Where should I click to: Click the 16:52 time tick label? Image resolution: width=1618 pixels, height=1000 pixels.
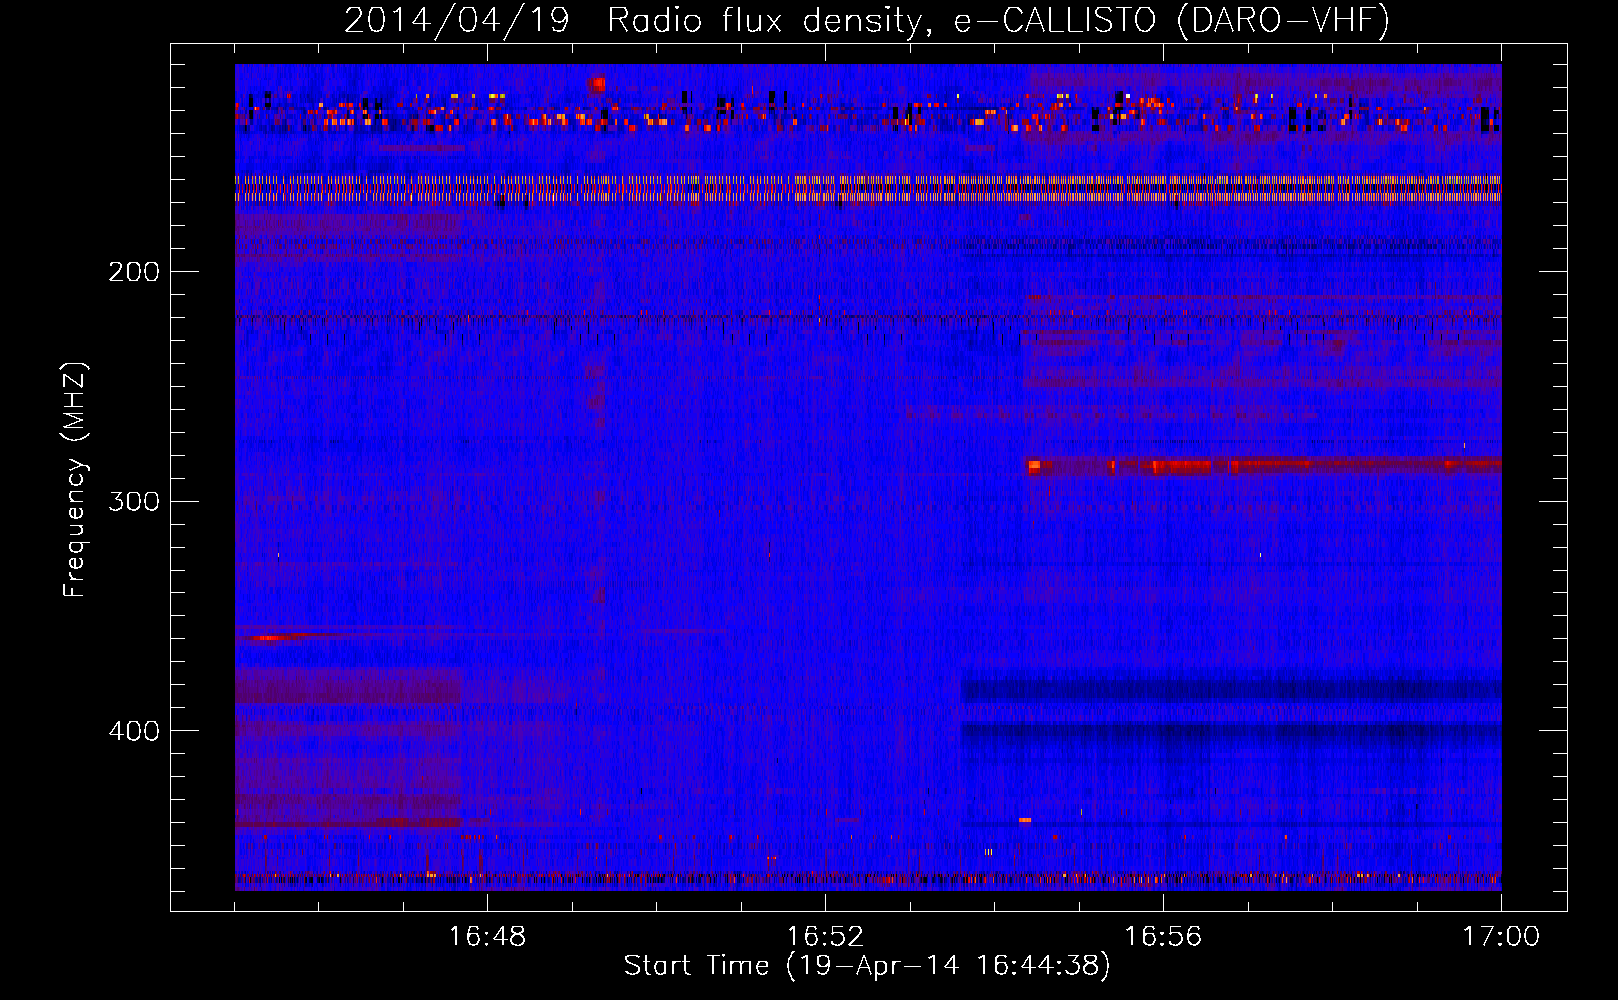coord(825,937)
